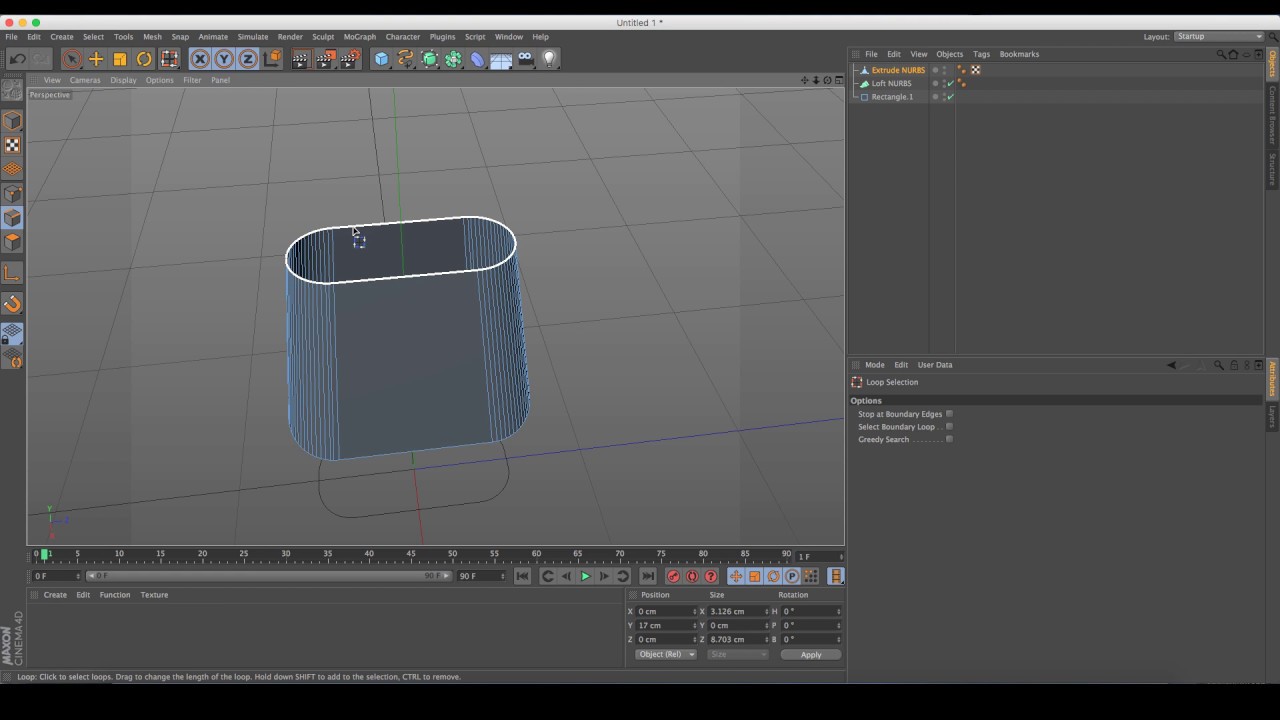Click the Deformer icon
The width and height of the screenshot is (1280, 720).
[477, 59]
